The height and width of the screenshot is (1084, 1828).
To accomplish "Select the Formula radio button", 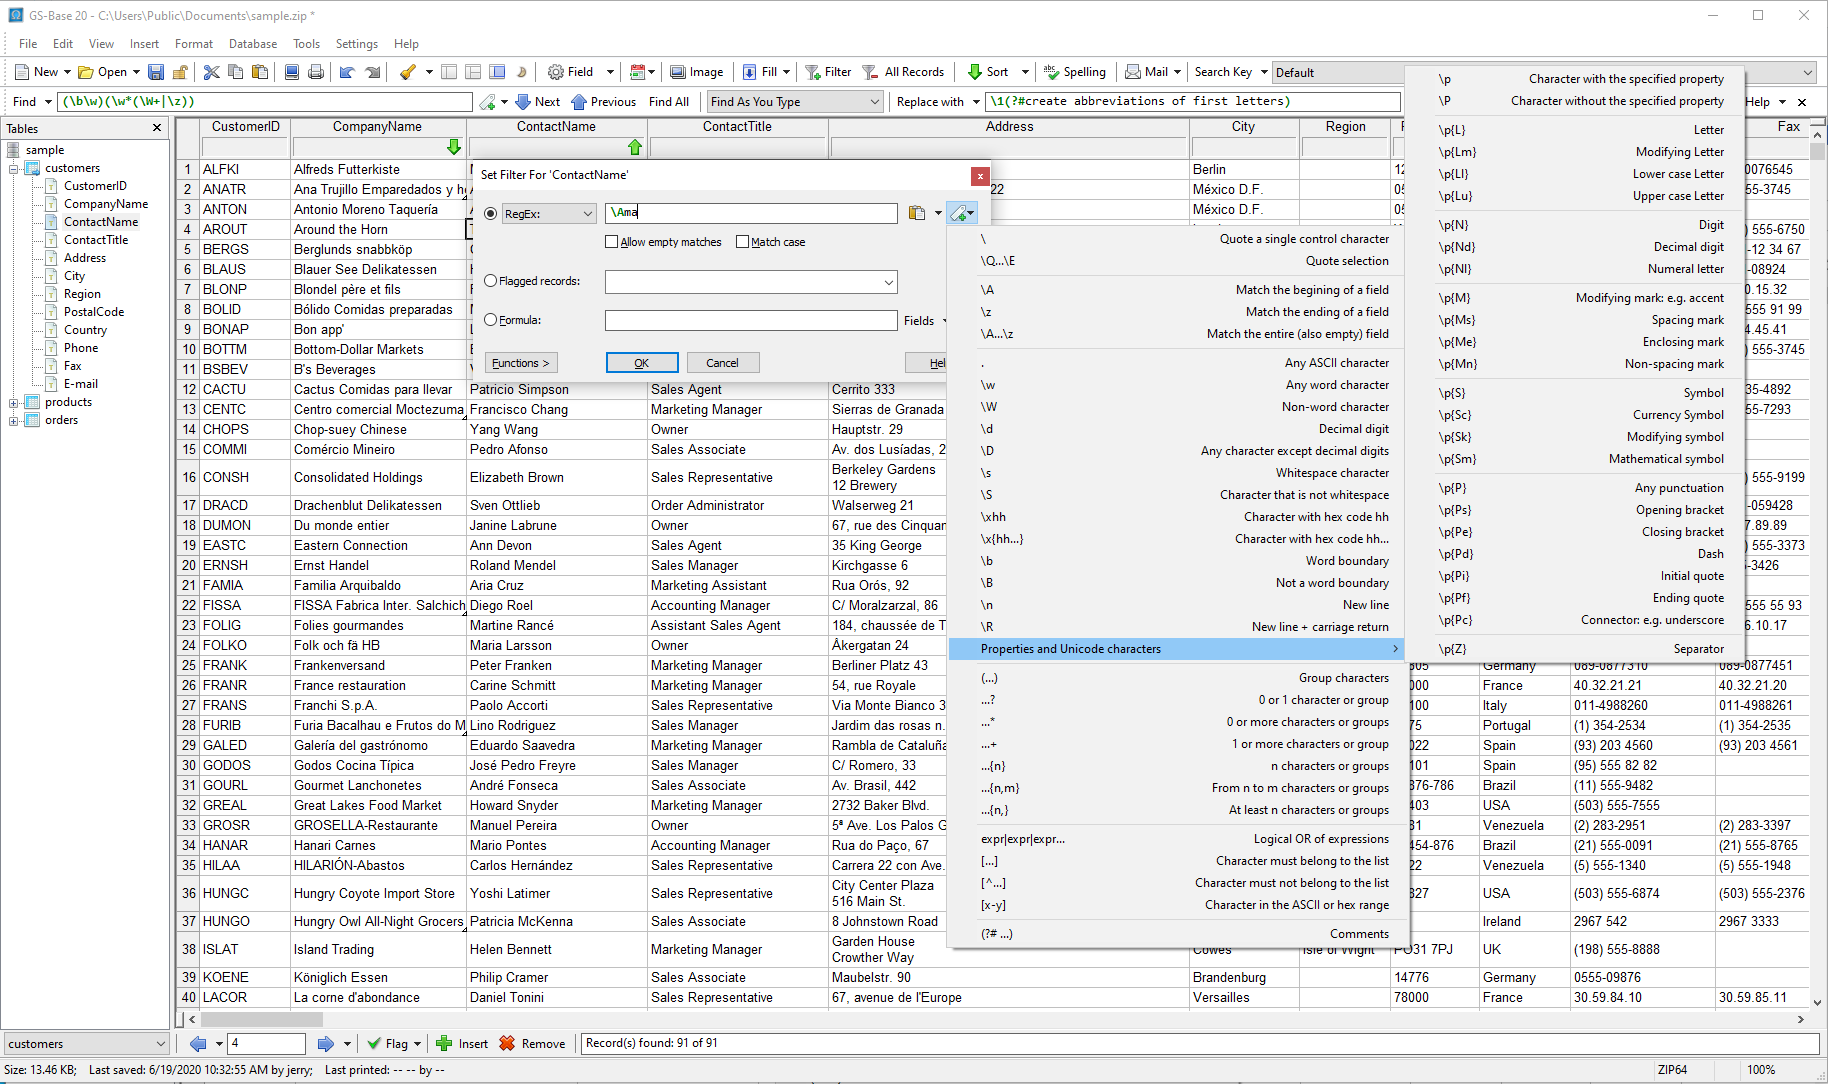I will pyautogui.click(x=490, y=320).
